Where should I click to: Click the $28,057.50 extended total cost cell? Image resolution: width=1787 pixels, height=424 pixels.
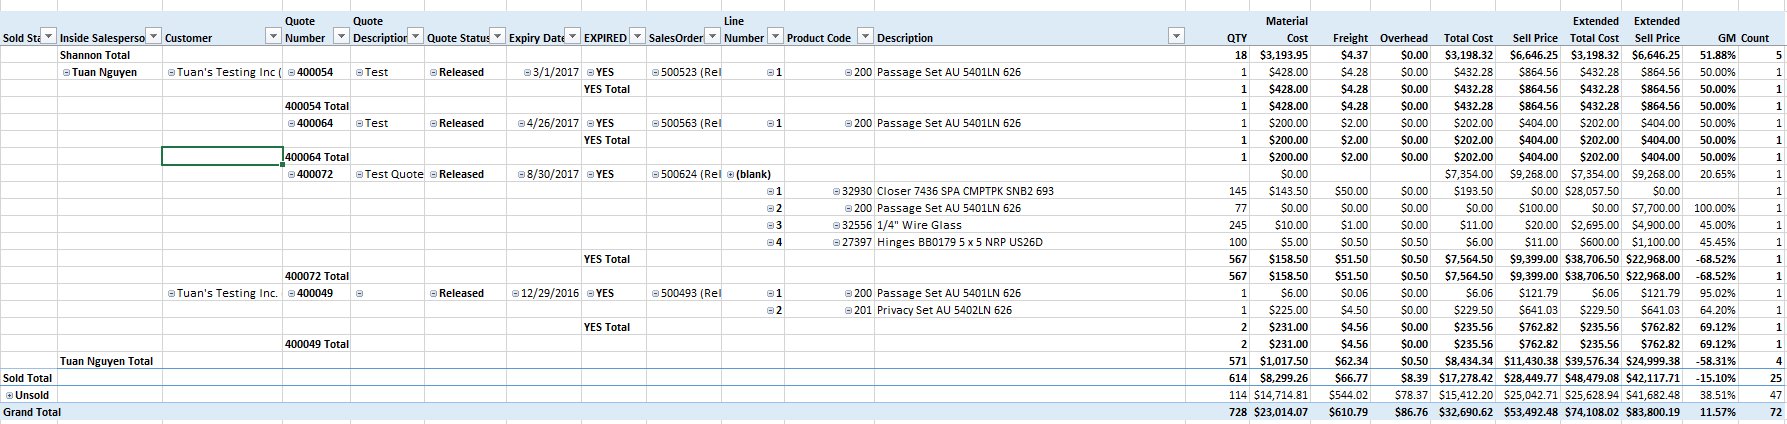[x=1592, y=191]
